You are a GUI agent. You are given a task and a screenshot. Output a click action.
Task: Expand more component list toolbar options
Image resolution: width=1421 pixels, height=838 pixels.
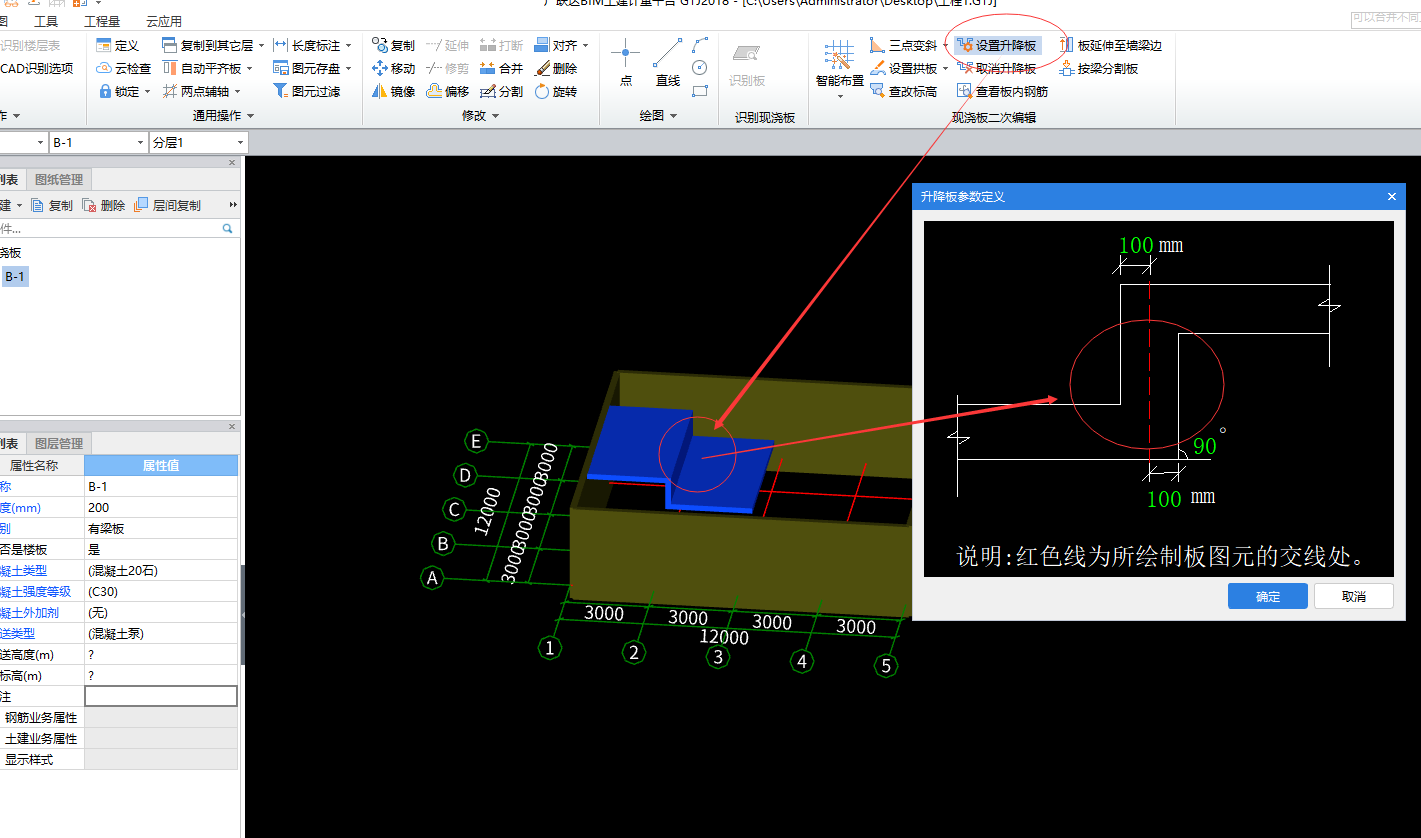(x=233, y=205)
